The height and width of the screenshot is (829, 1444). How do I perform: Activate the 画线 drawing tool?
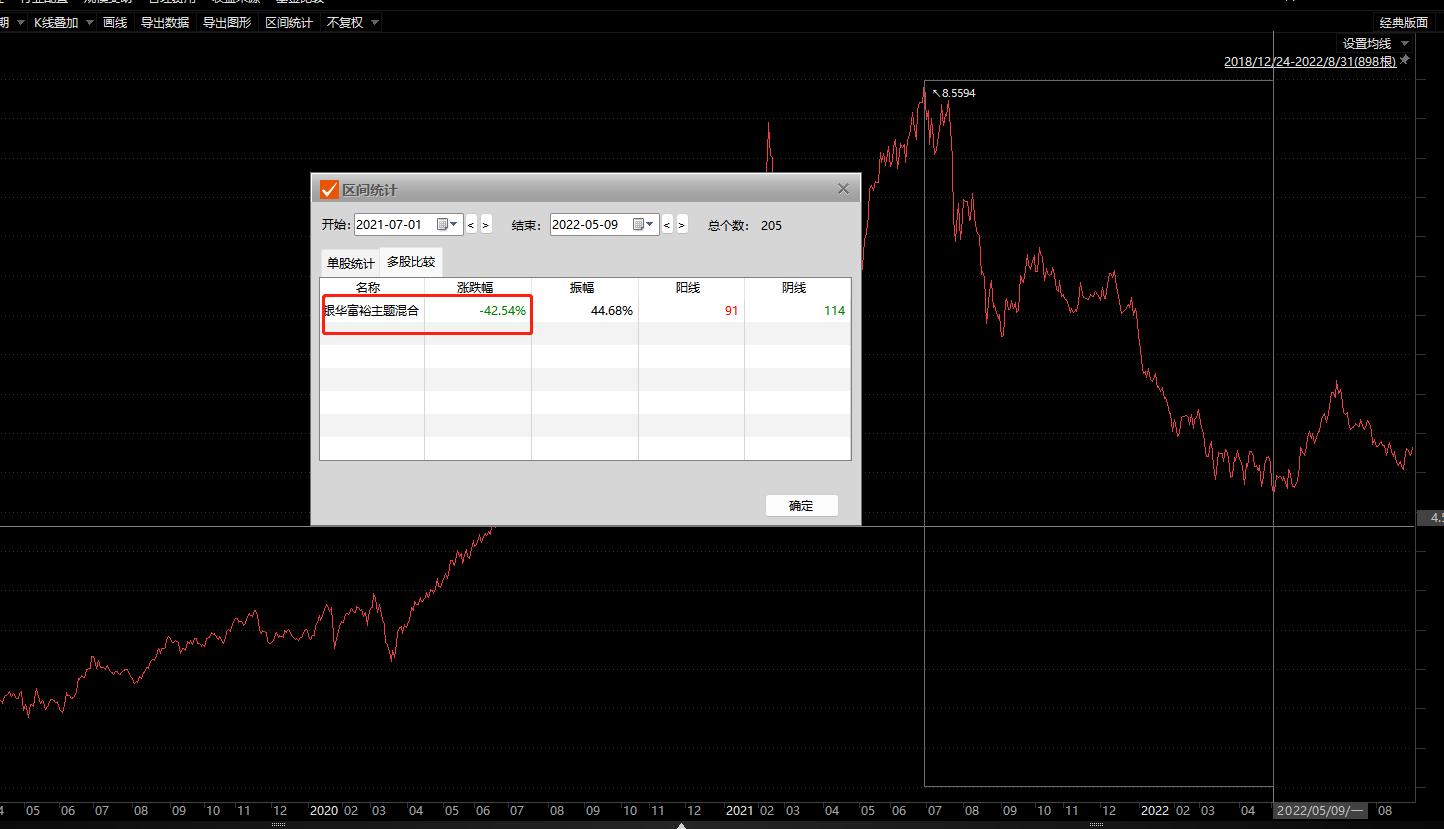[x=115, y=22]
